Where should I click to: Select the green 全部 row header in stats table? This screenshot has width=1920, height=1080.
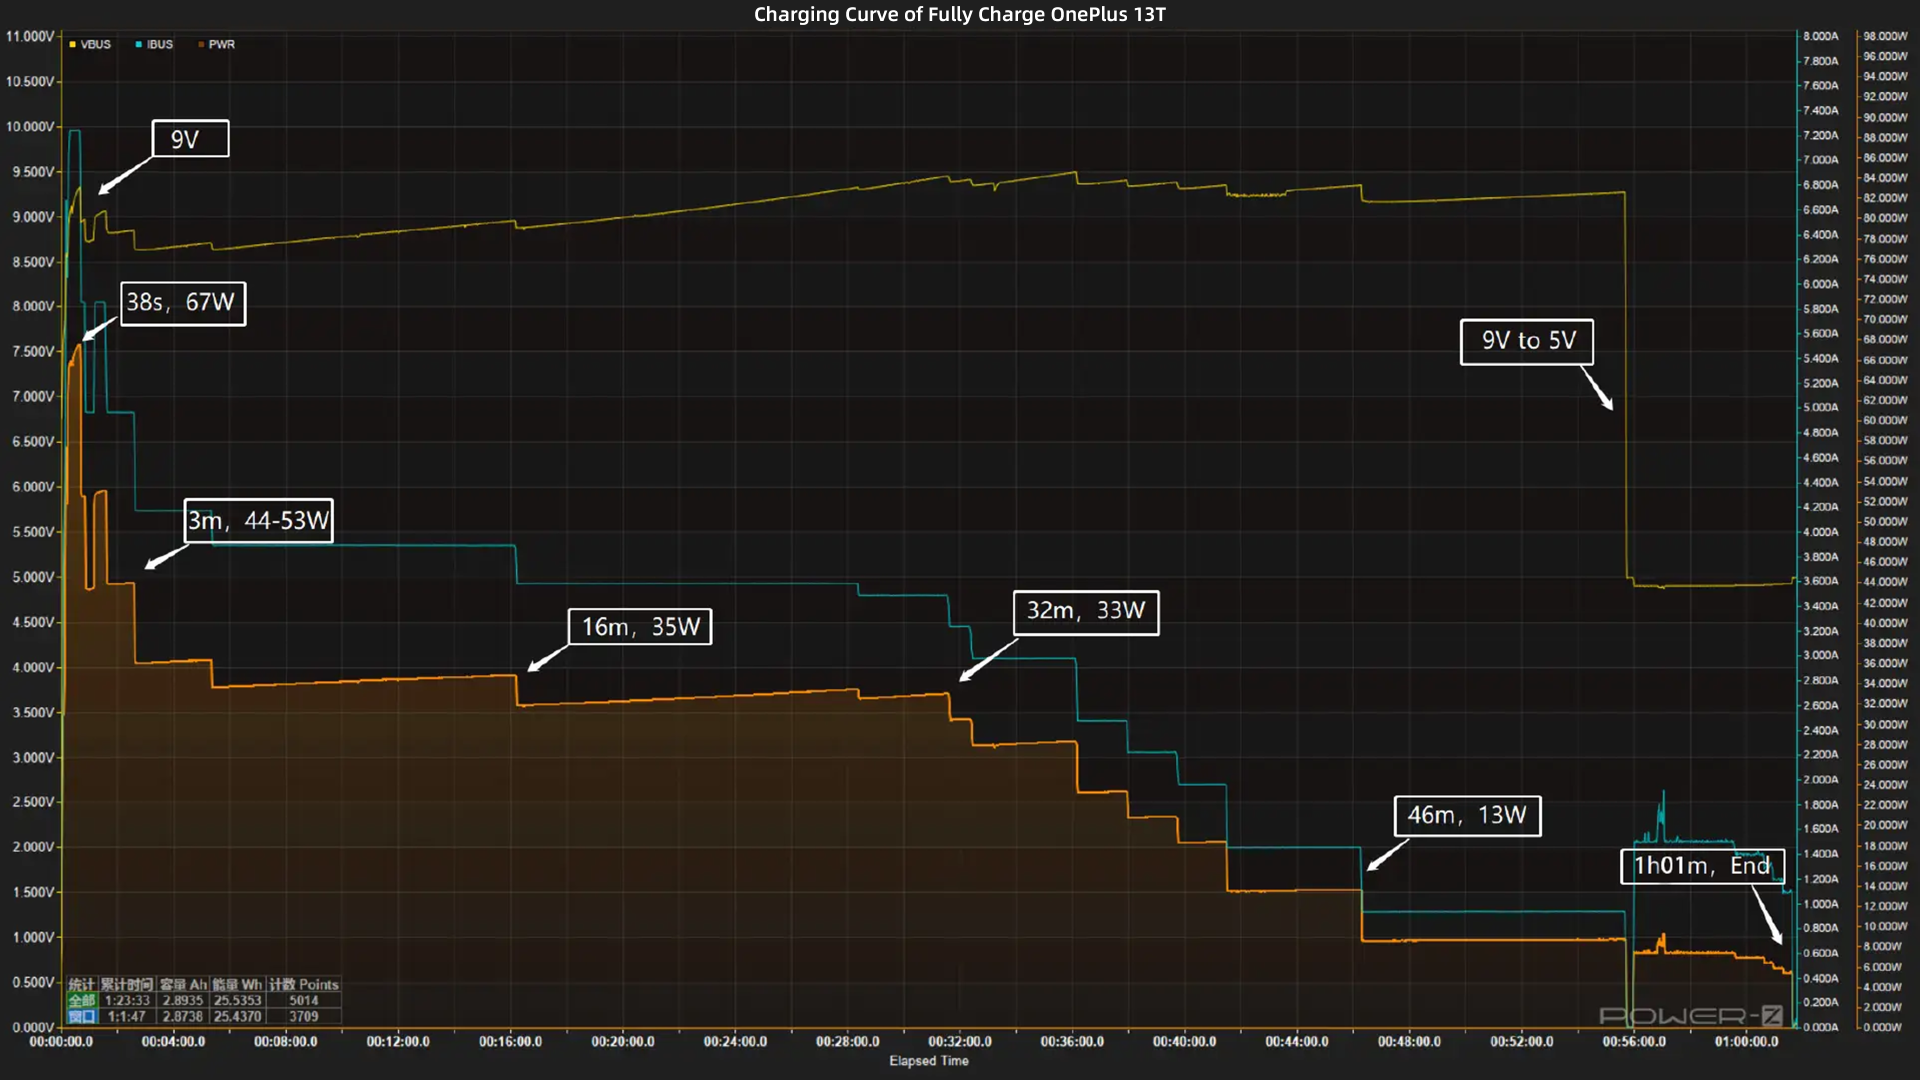click(x=82, y=1000)
